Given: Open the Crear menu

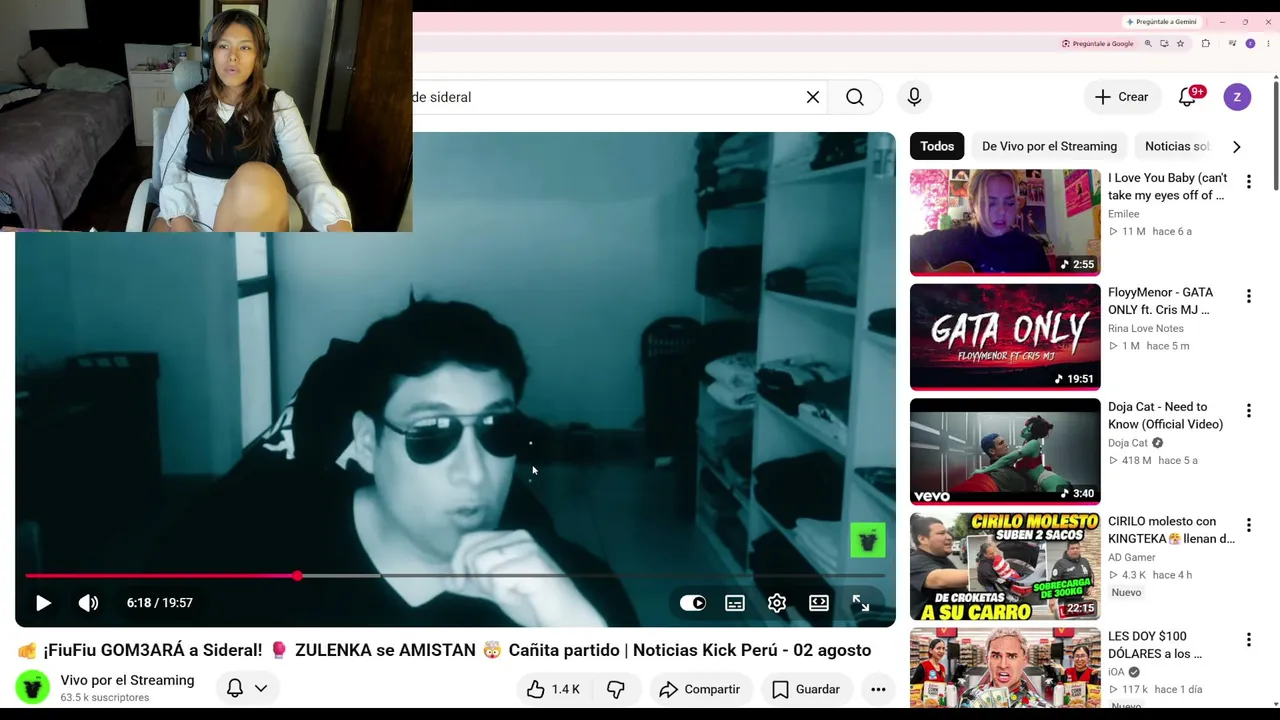Looking at the screenshot, I should [1121, 97].
